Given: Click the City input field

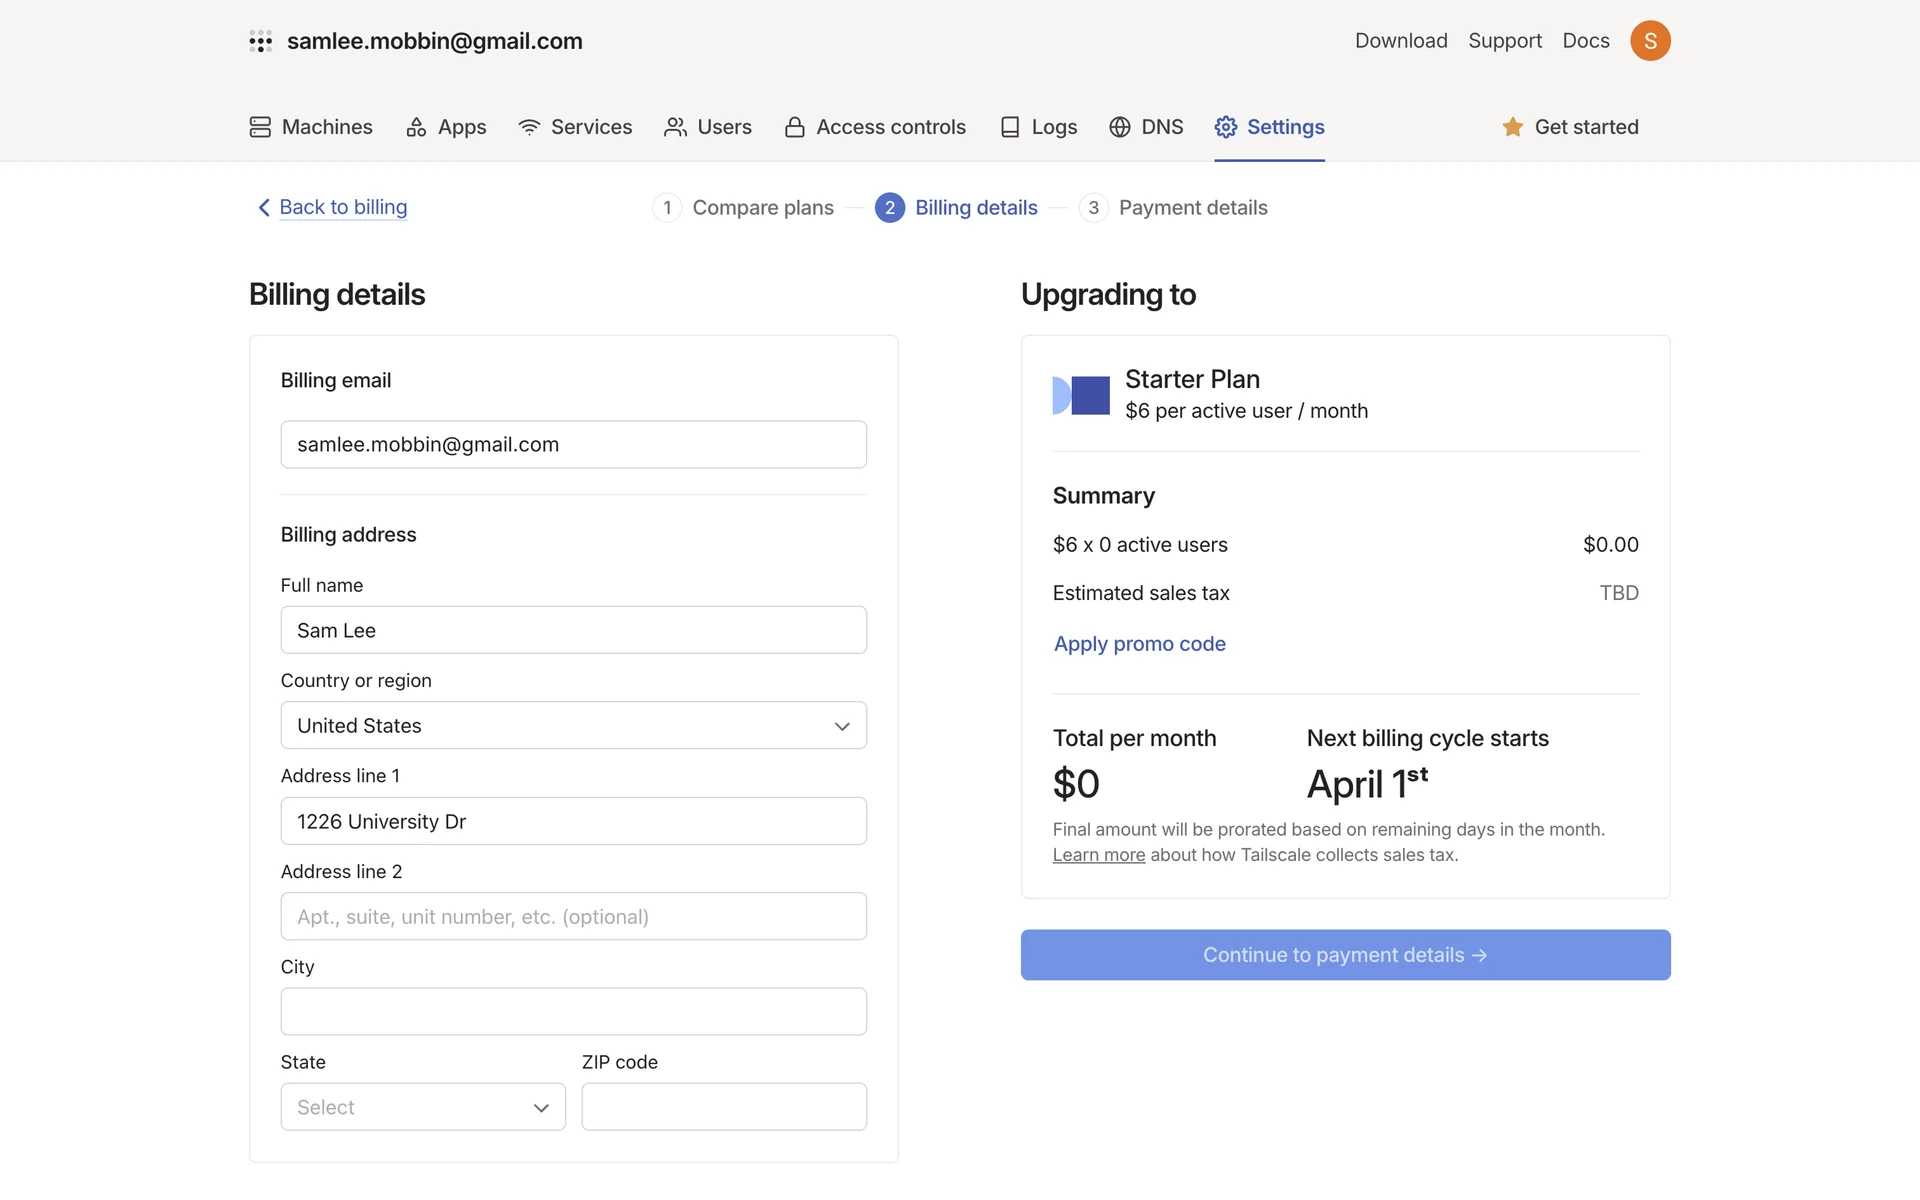Looking at the screenshot, I should [573, 1011].
